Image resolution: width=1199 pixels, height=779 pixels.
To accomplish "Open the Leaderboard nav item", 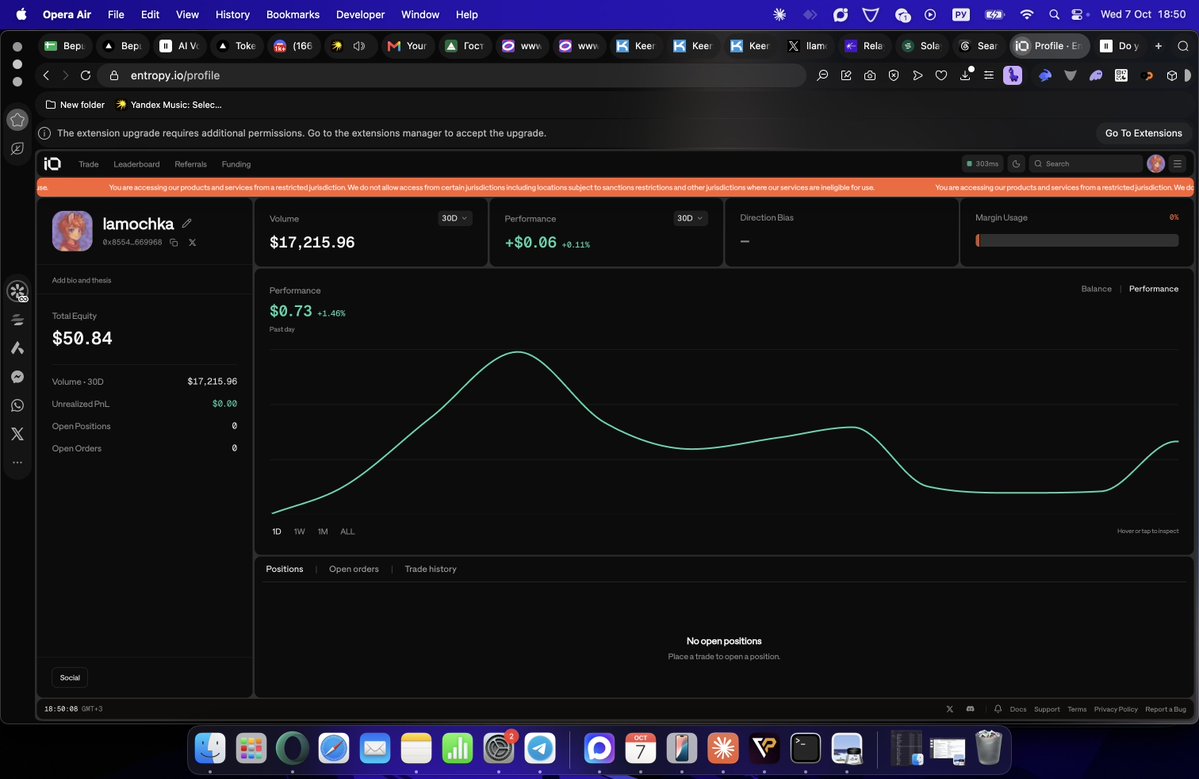I will click(136, 164).
